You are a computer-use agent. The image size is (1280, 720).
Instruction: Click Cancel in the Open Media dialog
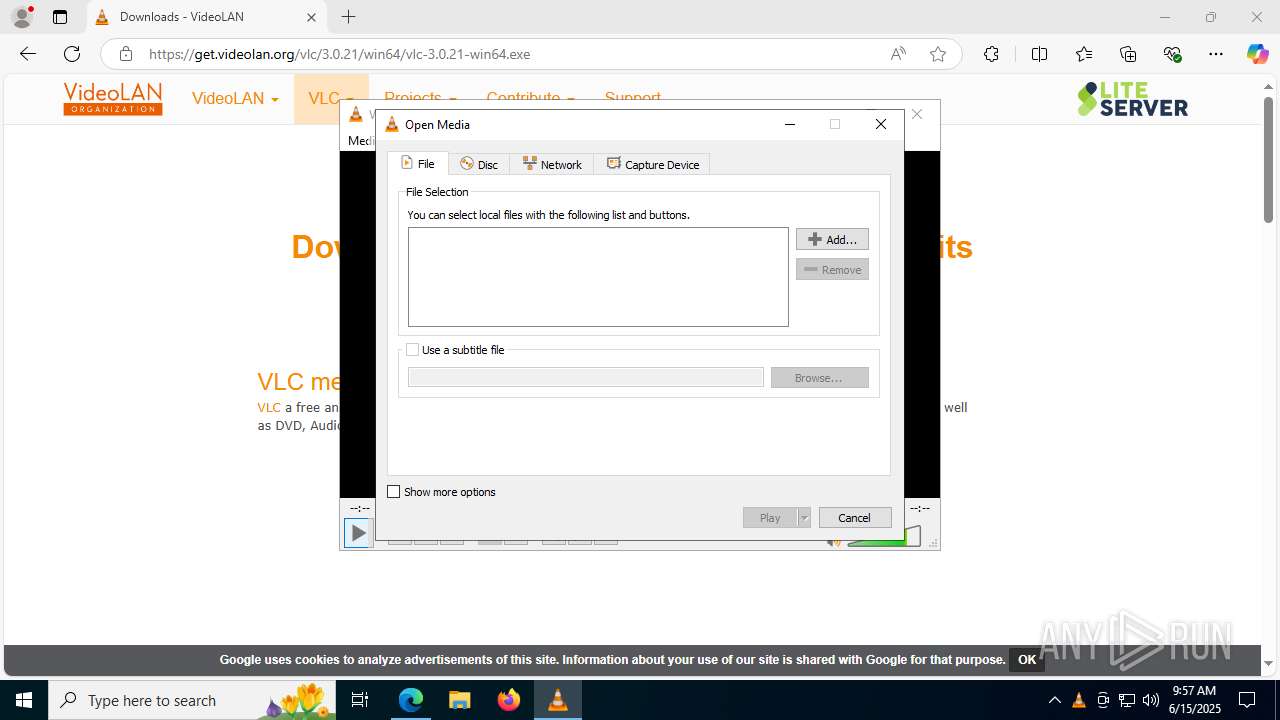coord(855,517)
